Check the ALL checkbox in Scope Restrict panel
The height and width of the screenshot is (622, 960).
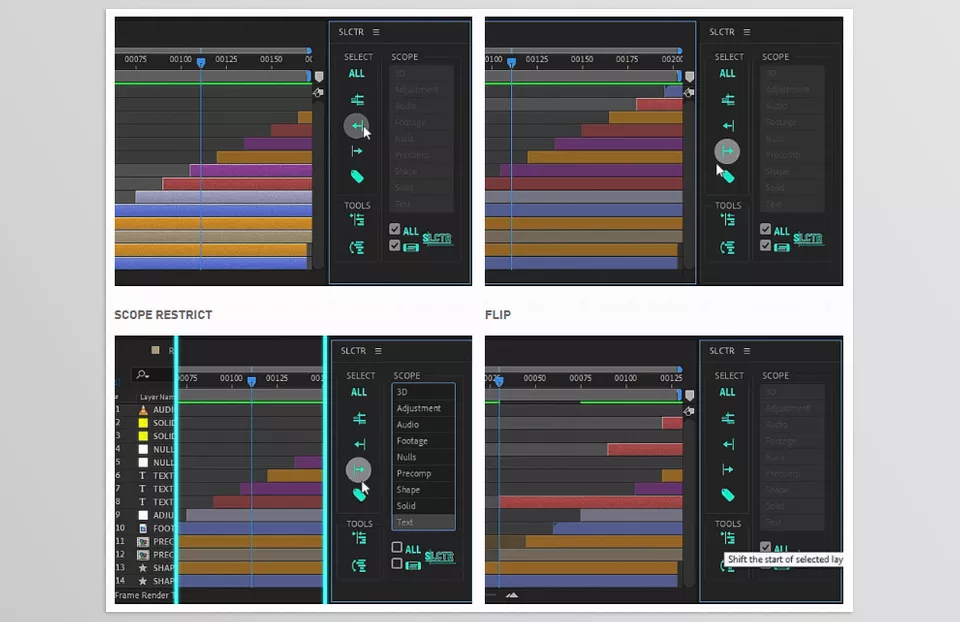pos(397,547)
